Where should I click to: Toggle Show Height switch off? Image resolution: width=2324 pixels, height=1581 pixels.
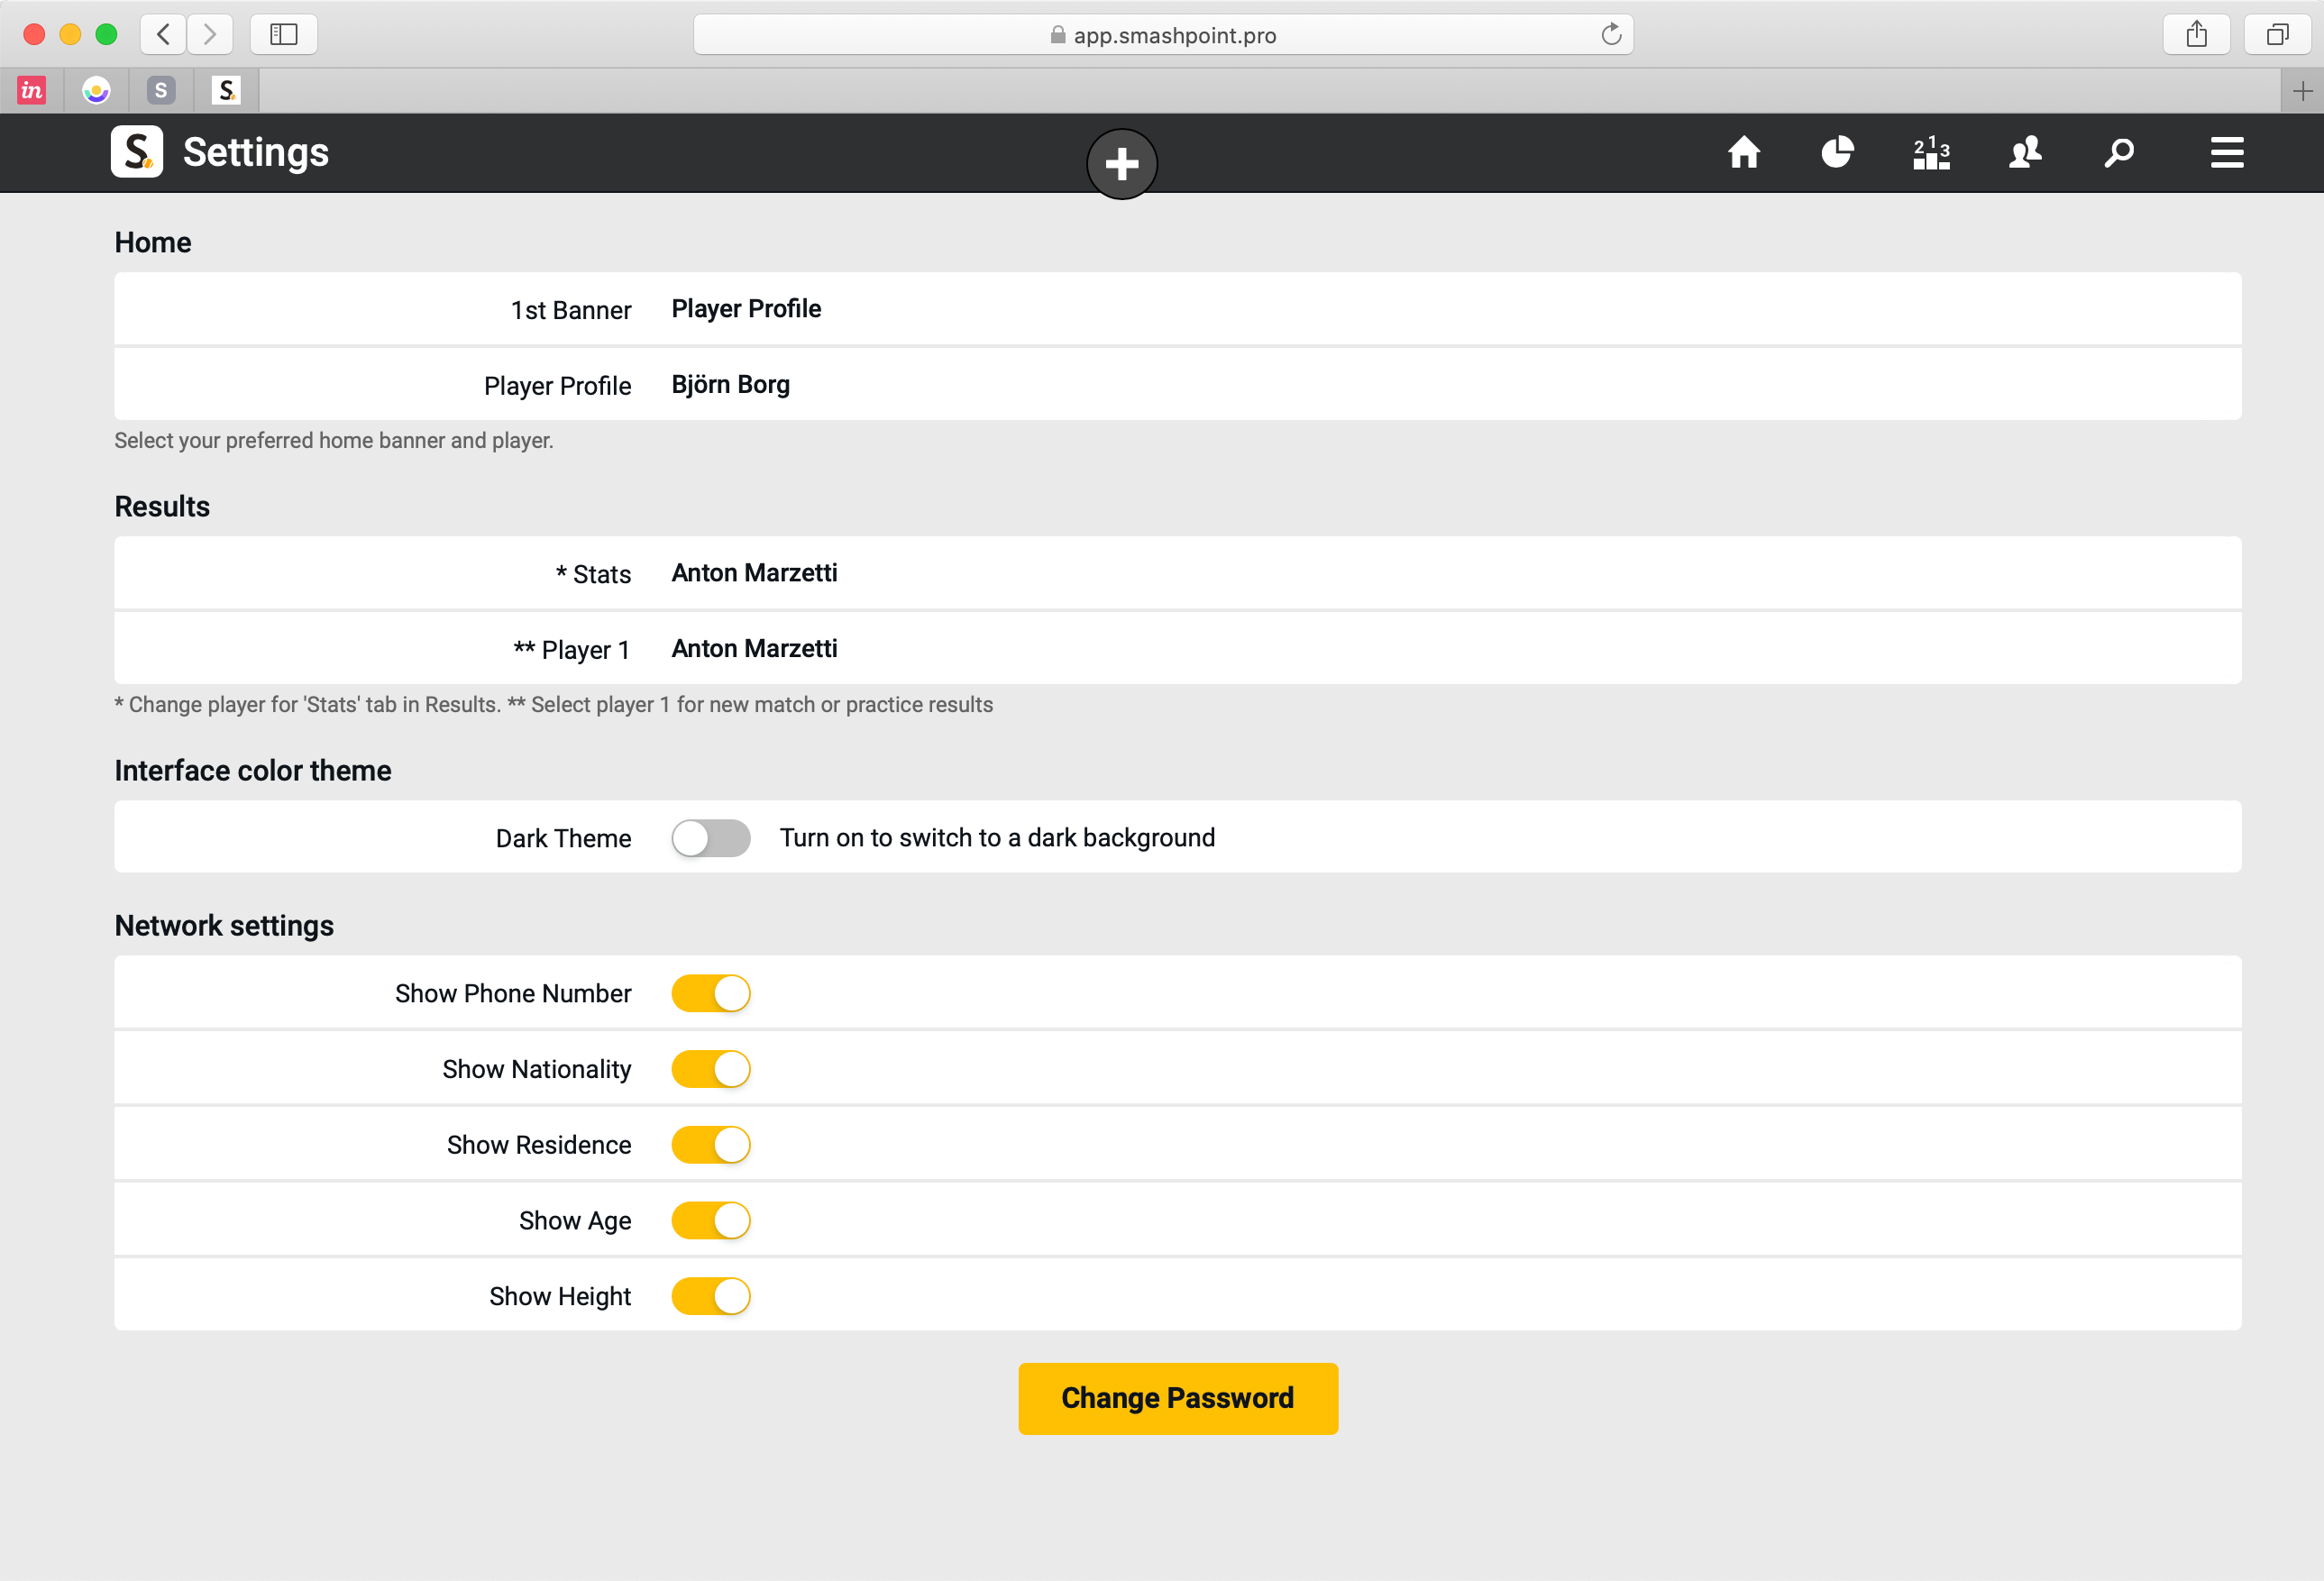[x=710, y=1296]
